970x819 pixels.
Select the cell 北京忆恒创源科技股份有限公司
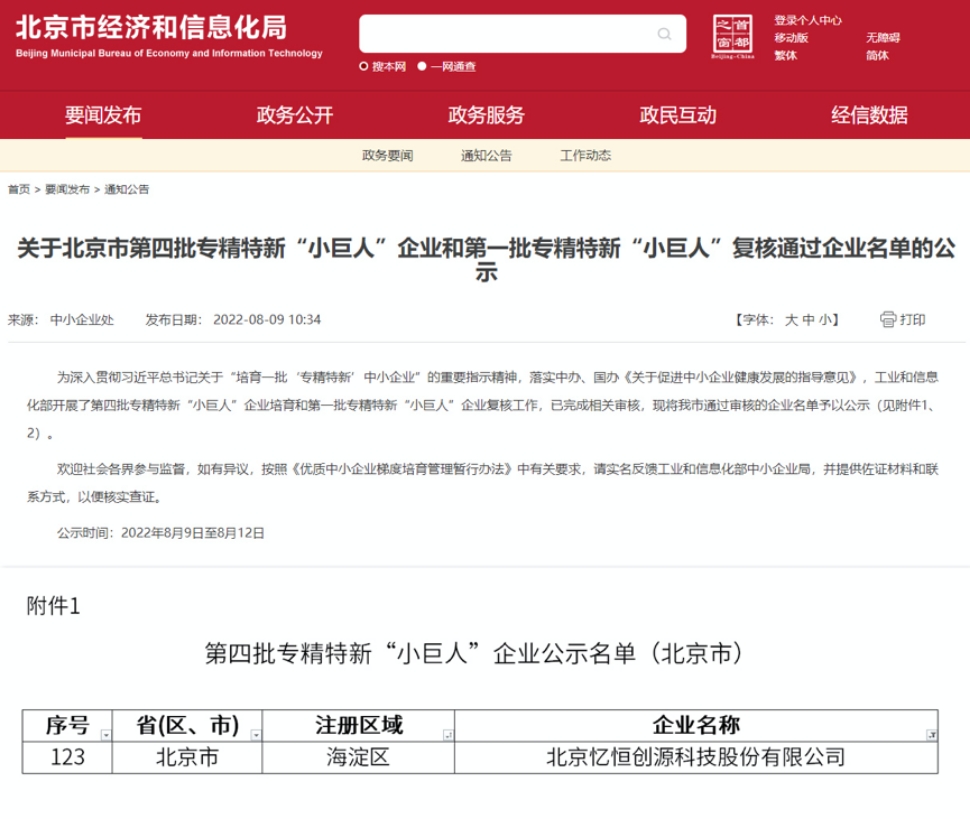click(x=696, y=757)
